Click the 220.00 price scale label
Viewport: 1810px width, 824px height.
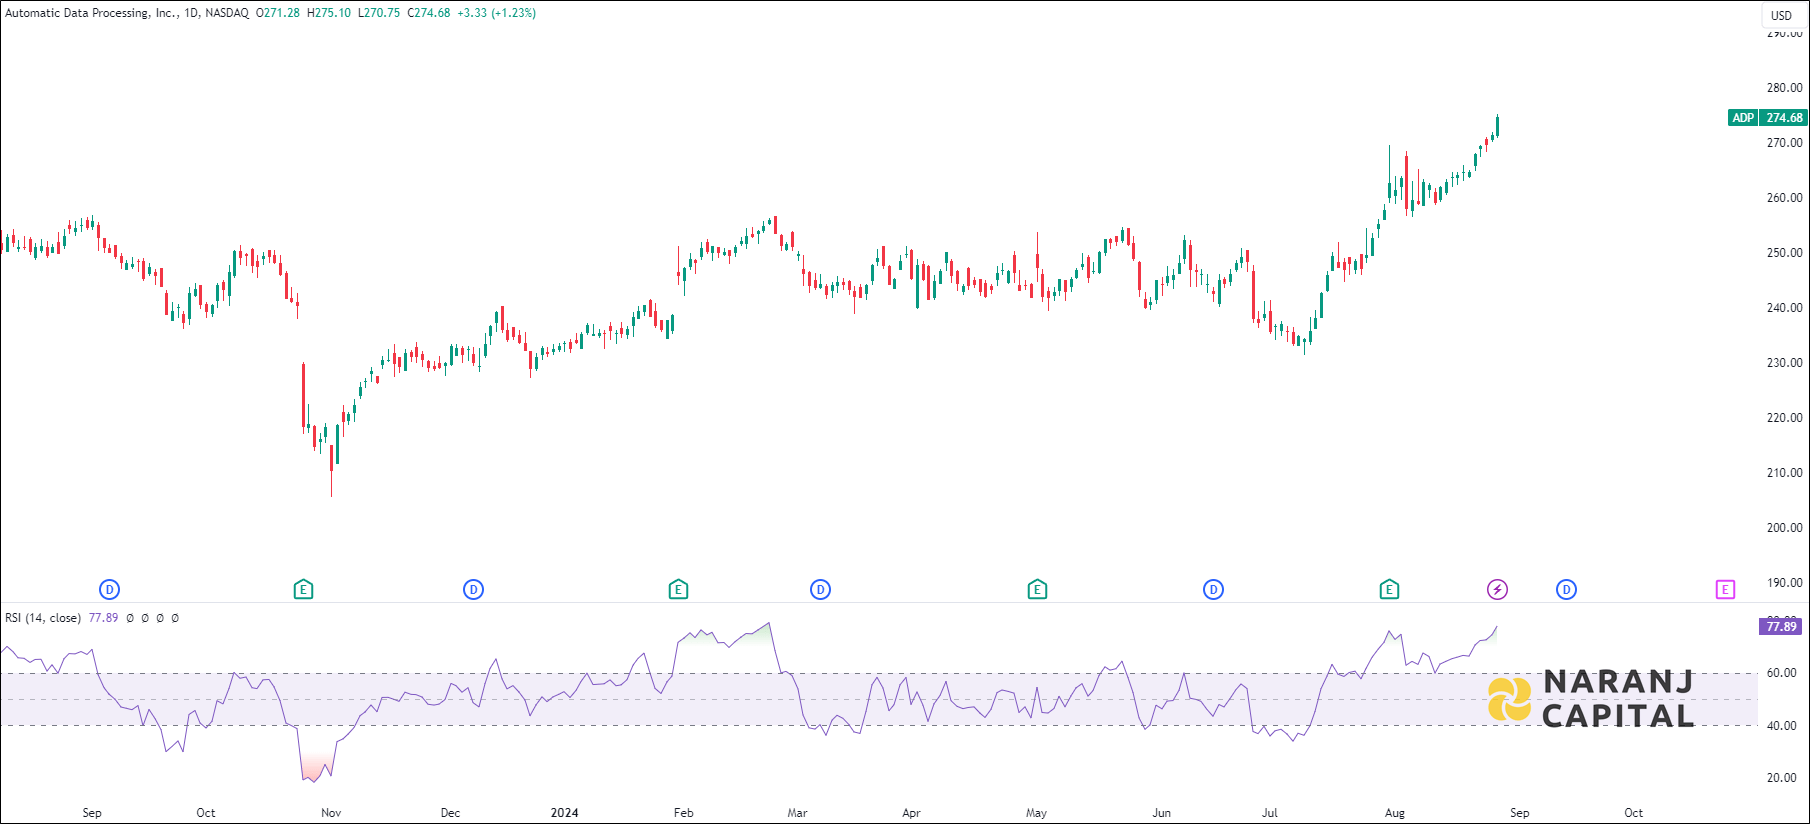pyautogui.click(x=1784, y=418)
